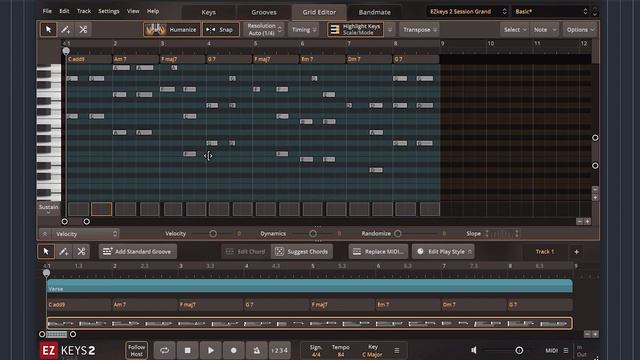The width and height of the screenshot is (640, 360).
Task: Select the arrow tool in song track toolbar
Action: click(46, 251)
